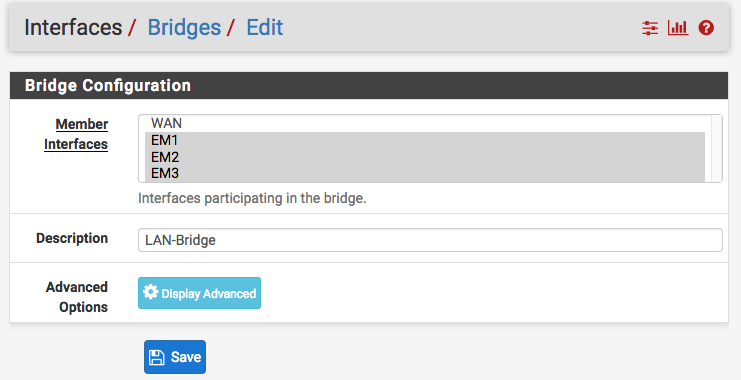Viewport: 741px width, 380px height.
Task: Open the Edit breadcrumb link
Action: click(265, 27)
